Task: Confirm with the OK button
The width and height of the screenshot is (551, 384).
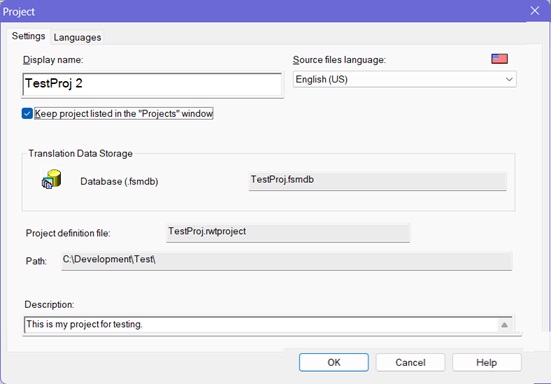Action: click(334, 362)
